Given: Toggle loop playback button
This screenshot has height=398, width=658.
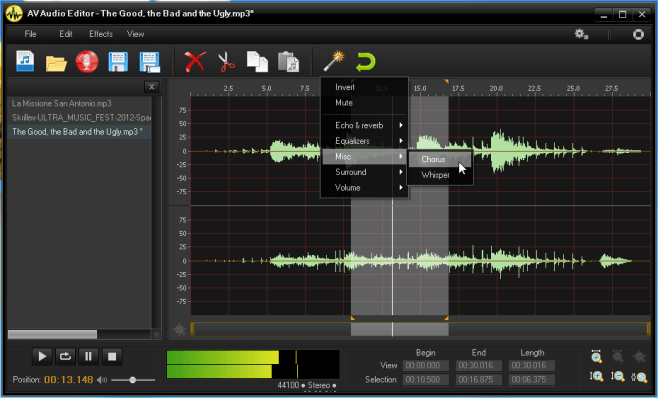Looking at the screenshot, I should tap(65, 356).
